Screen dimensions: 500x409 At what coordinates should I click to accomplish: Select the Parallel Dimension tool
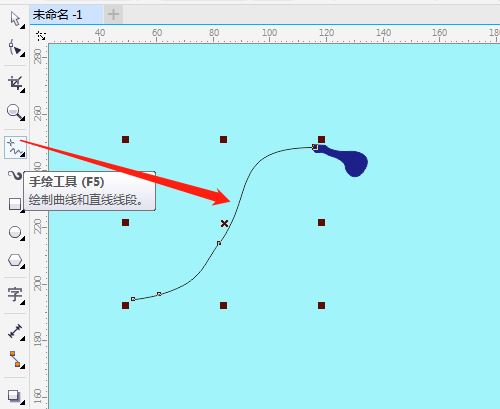[x=15, y=331]
